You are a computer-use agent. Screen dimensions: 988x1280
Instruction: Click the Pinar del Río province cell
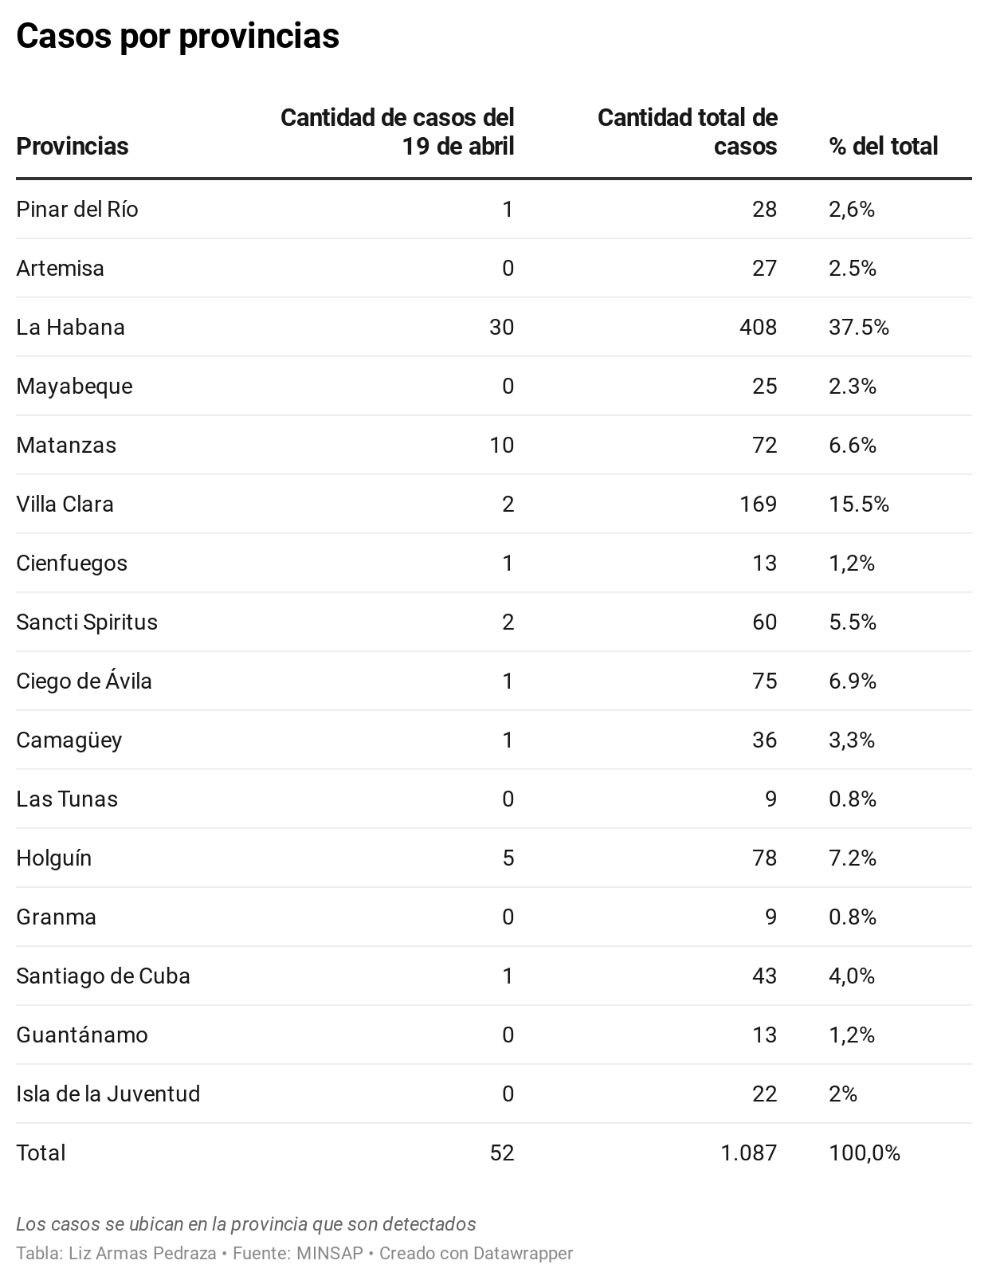pyautogui.click(x=77, y=209)
